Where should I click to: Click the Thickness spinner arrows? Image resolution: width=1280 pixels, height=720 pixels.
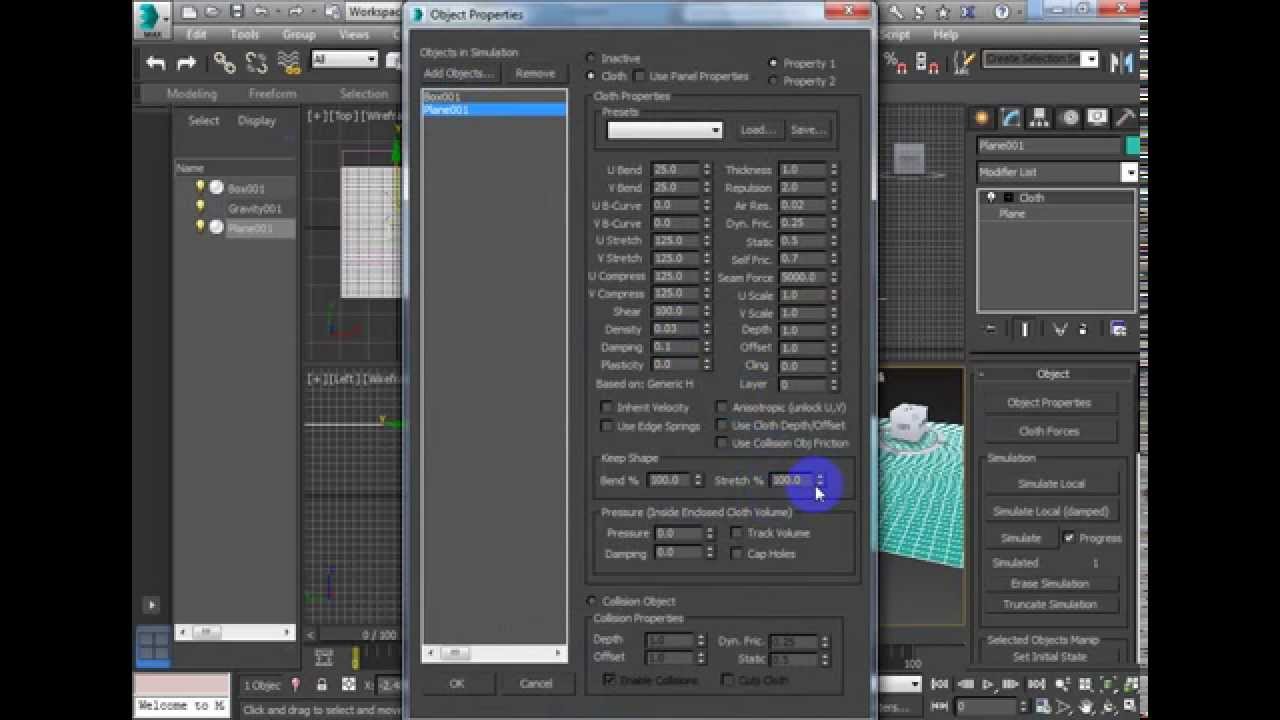[833, 170]
